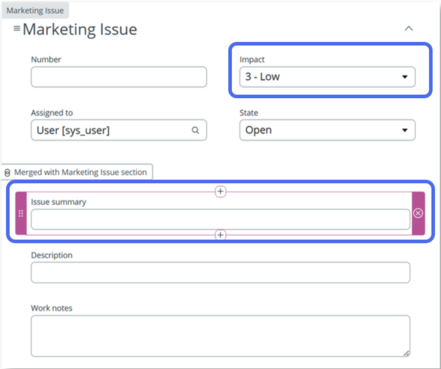Click the Work notes text area
Image resolution: width=441 pixels, height=369 pixels.
click(x=220, y=336)
